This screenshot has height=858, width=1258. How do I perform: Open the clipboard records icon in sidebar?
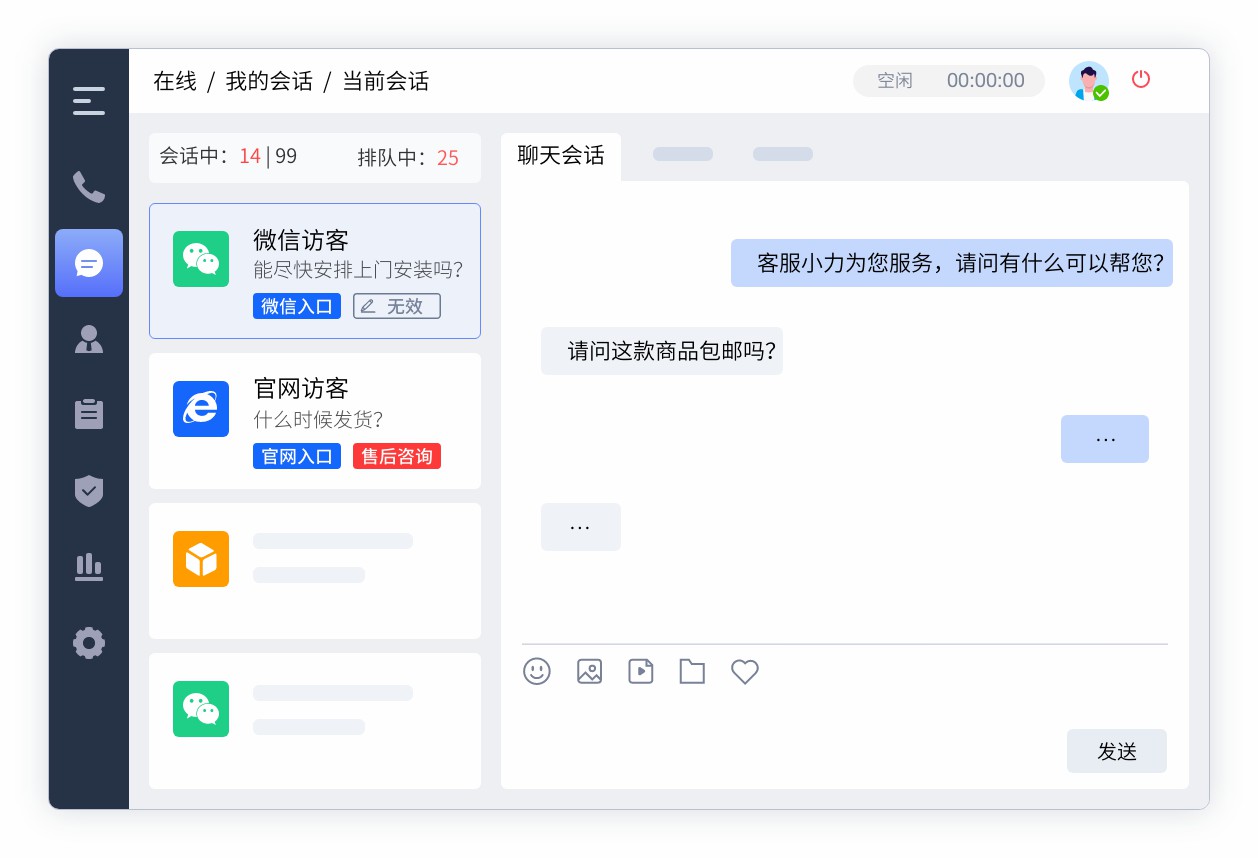coord(88,414)
